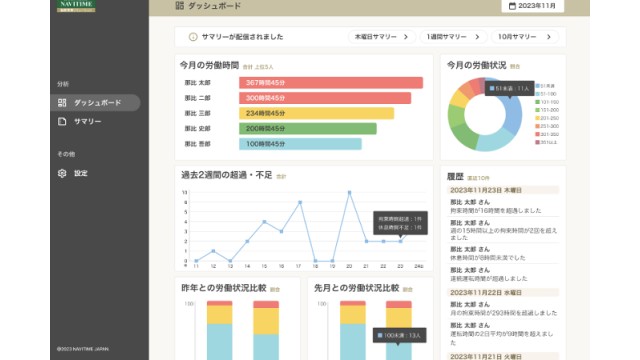Open the 月の拘束時間が293時間 history entry
The width and height of the screenshot is (640, 360).
[502, 309]
